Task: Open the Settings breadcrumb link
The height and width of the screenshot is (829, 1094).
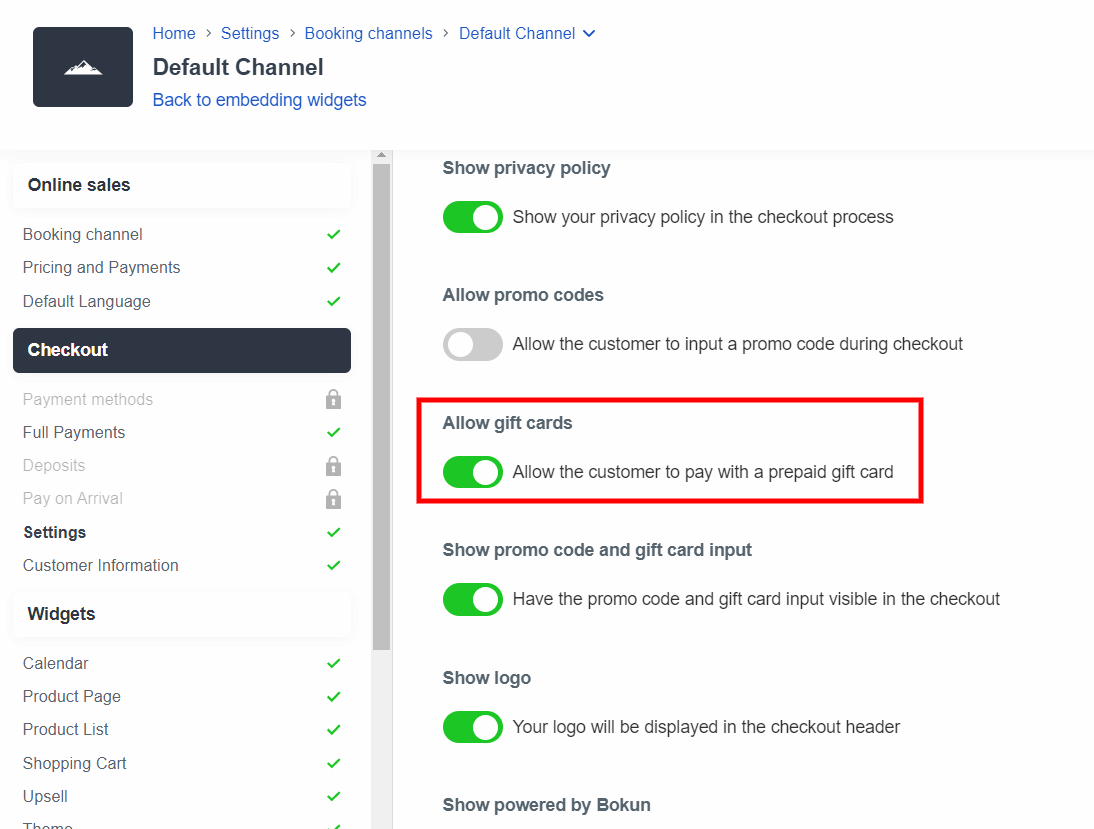Action: [x=250, y=33]
